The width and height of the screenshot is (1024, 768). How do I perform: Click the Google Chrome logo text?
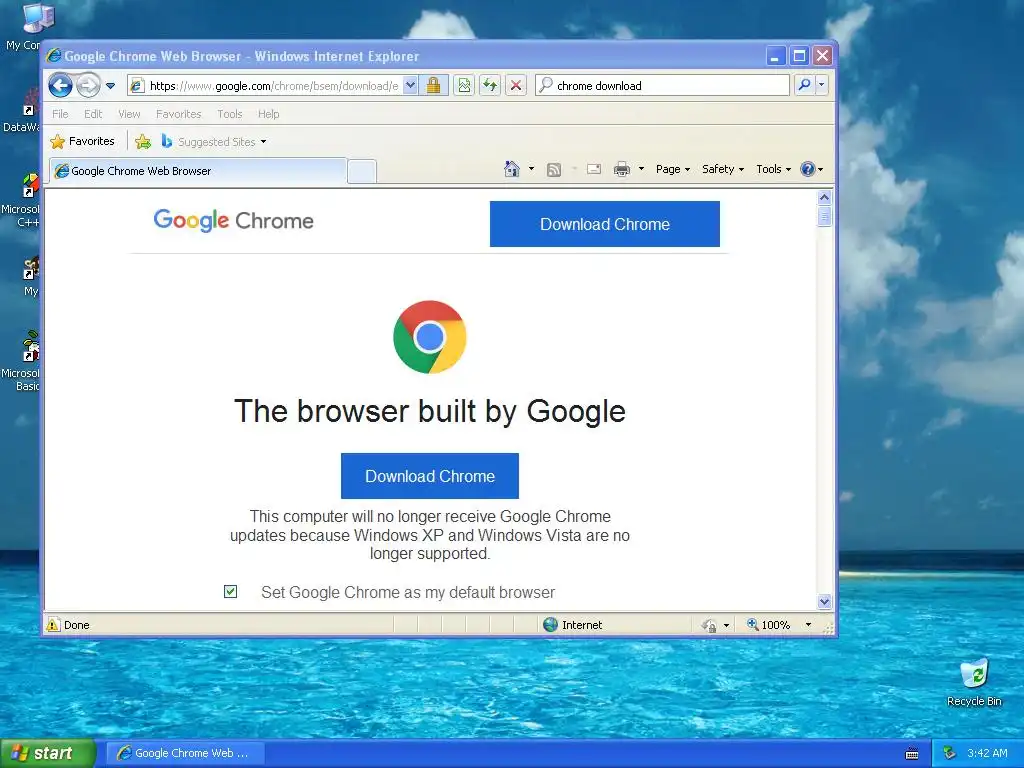(233, 221)
